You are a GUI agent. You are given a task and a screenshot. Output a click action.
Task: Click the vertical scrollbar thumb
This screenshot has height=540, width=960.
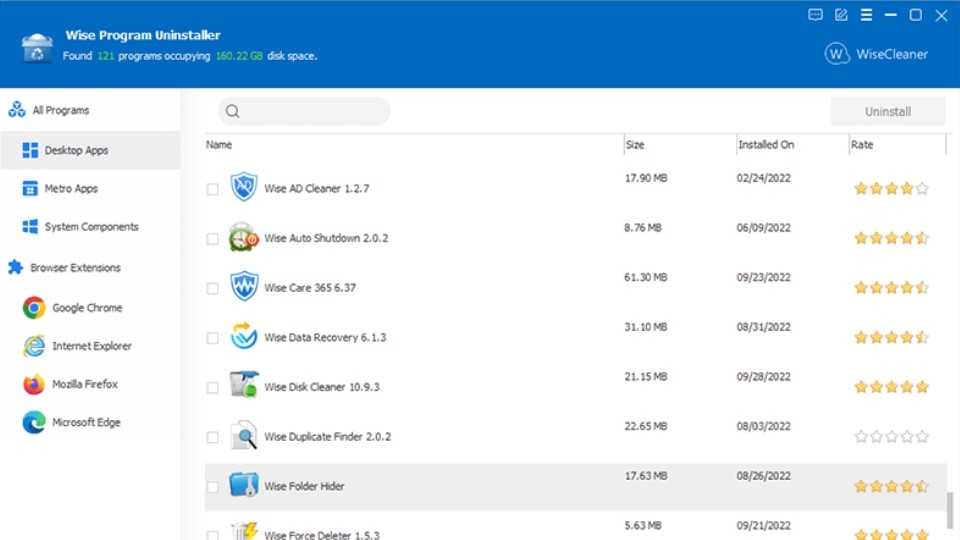pyautogui.click(x=950, y=509)
